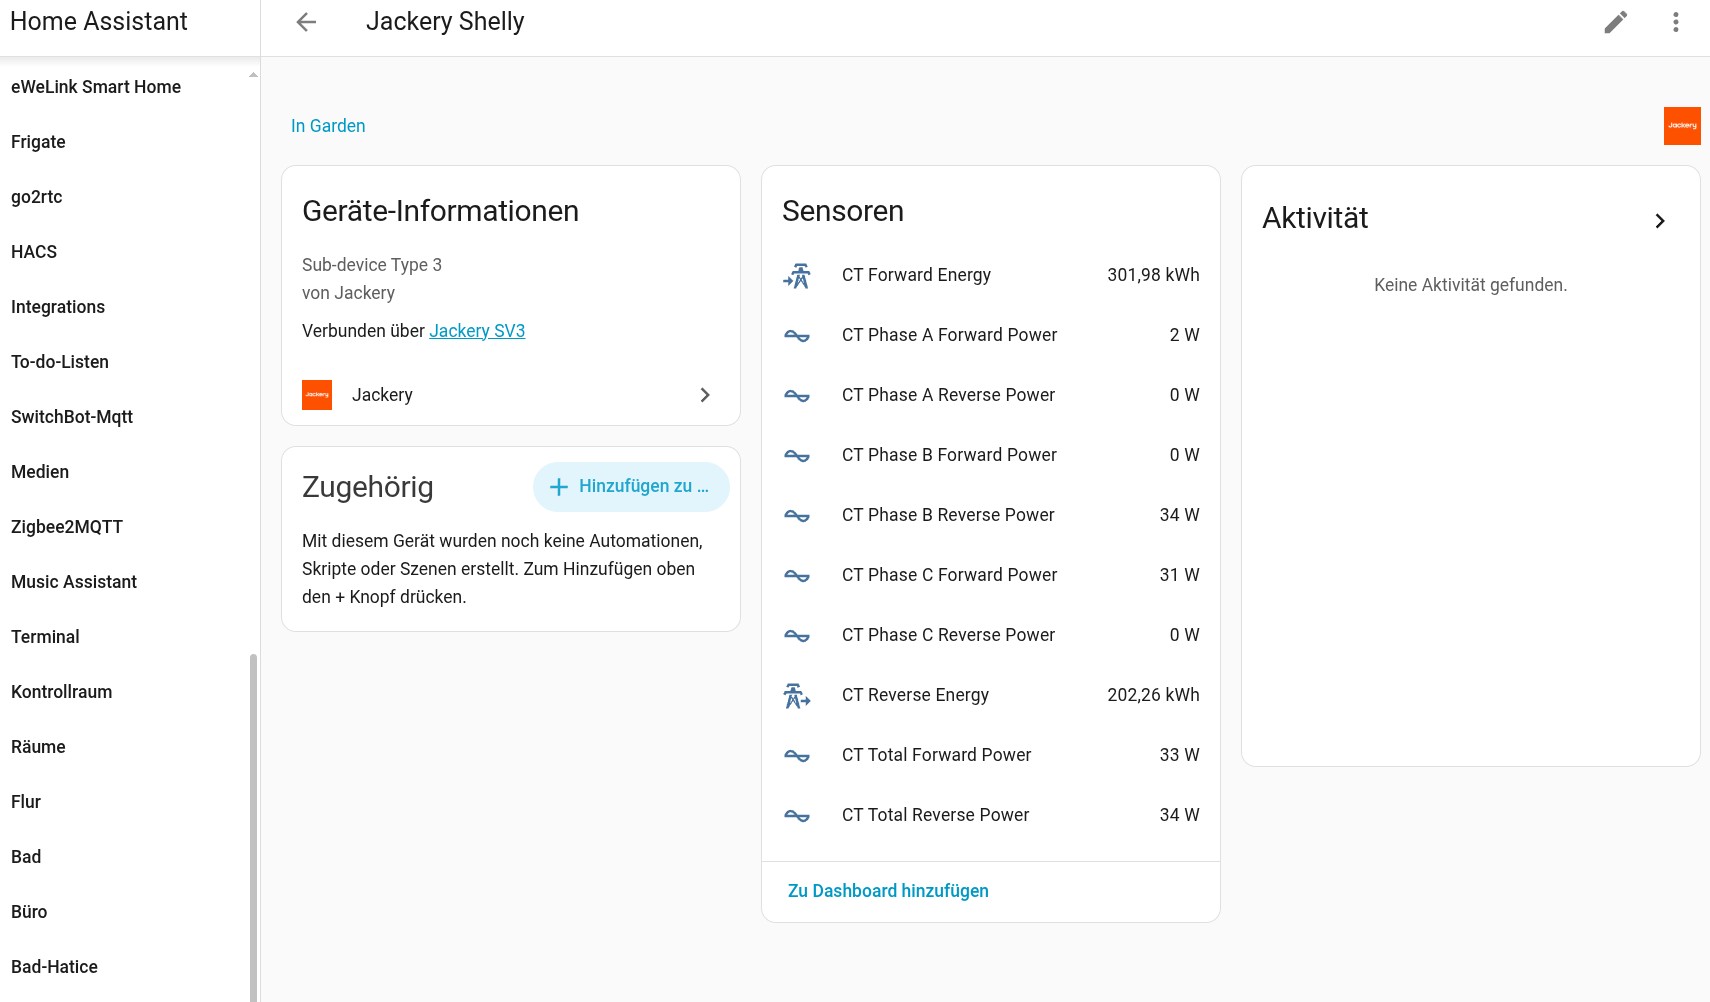Click the Zugehörig heading

[368, 487]
